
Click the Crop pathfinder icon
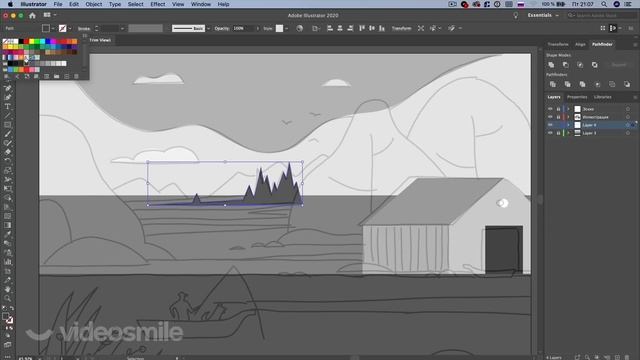coord(598,84)
